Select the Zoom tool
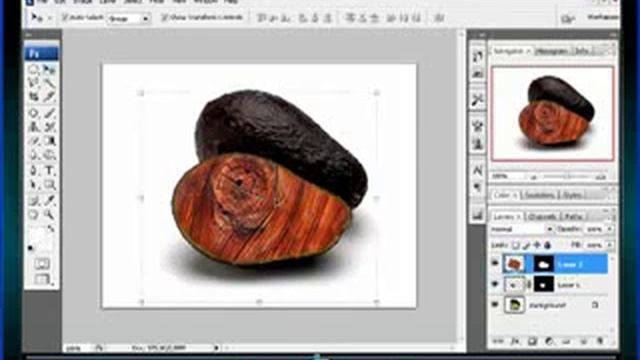 pyautogui.click(x=50, y=215)
